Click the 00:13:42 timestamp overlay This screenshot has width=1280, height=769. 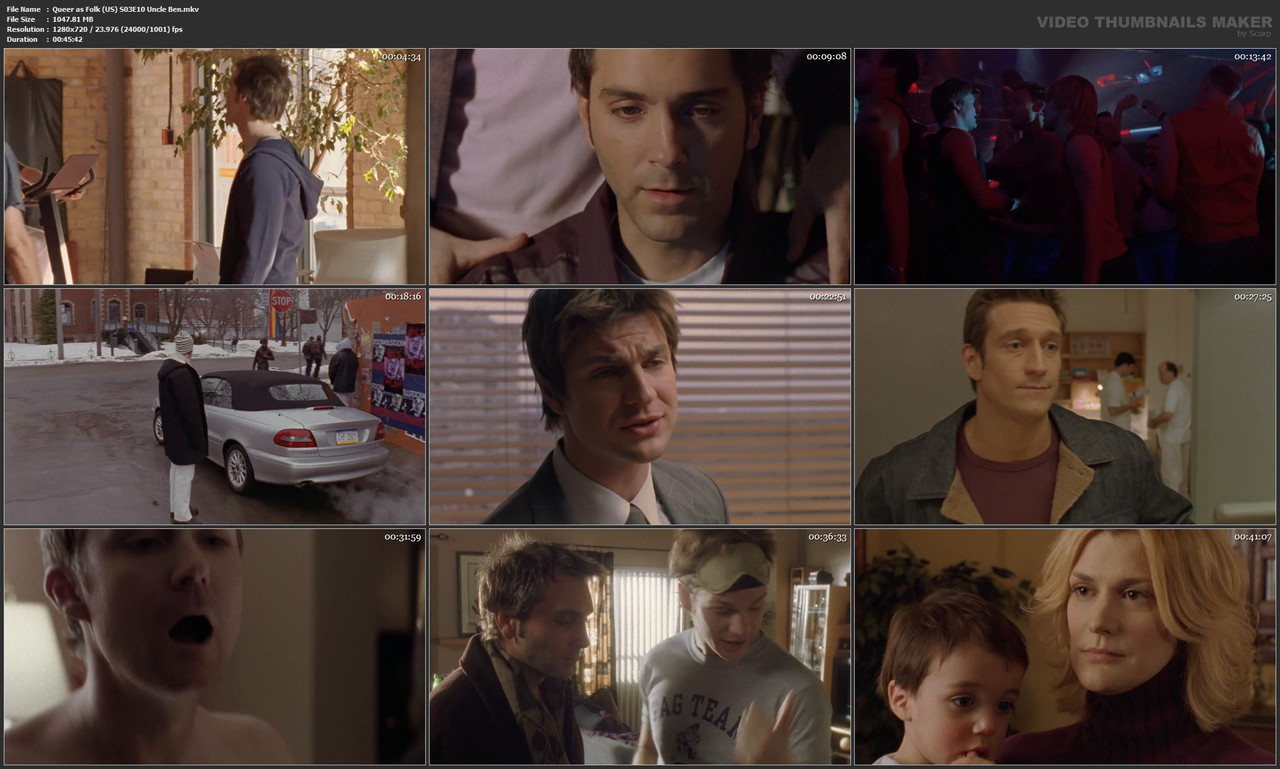(x=1251, y=57)
